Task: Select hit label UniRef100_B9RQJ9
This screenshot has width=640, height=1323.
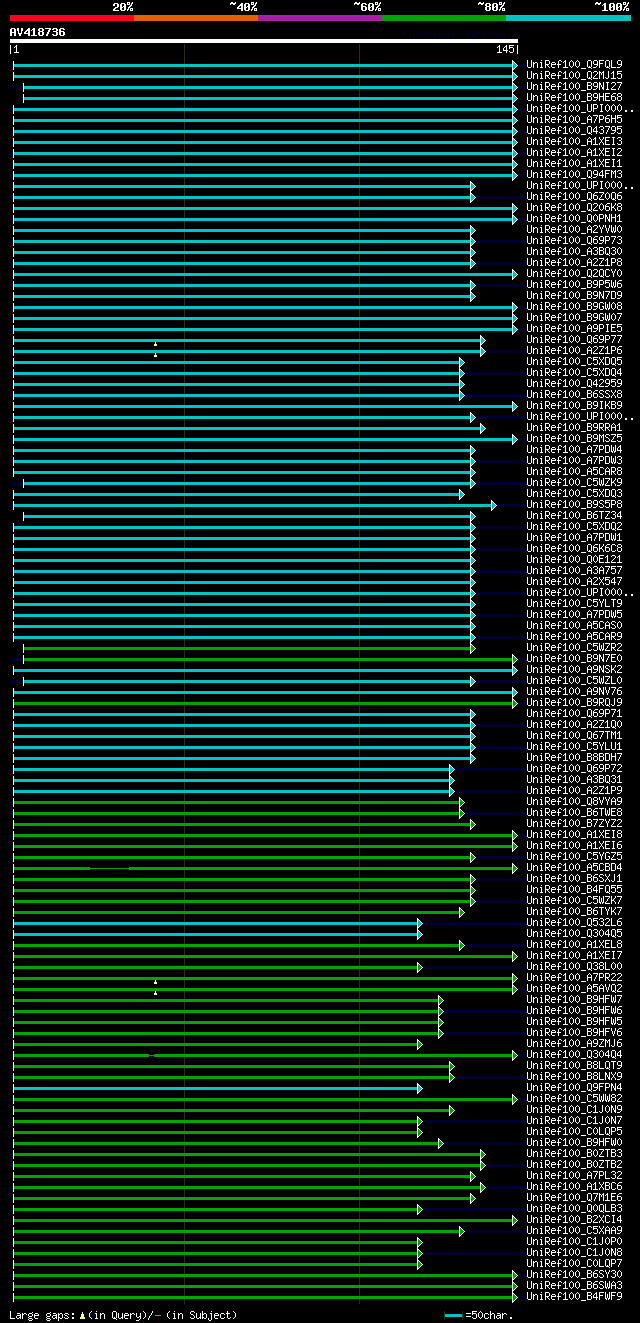Action: [574, 702]
